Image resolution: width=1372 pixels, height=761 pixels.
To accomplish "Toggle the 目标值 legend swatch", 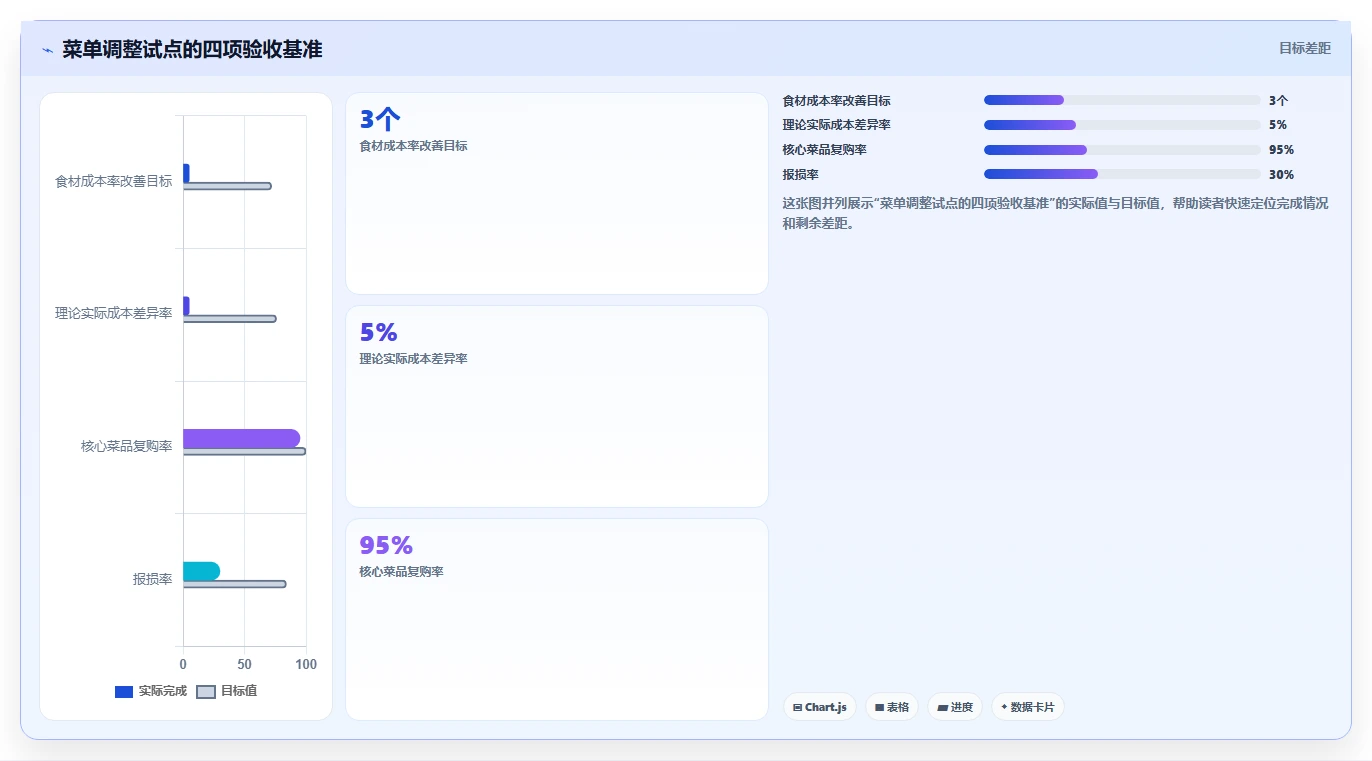I will (x=206, y=692).
